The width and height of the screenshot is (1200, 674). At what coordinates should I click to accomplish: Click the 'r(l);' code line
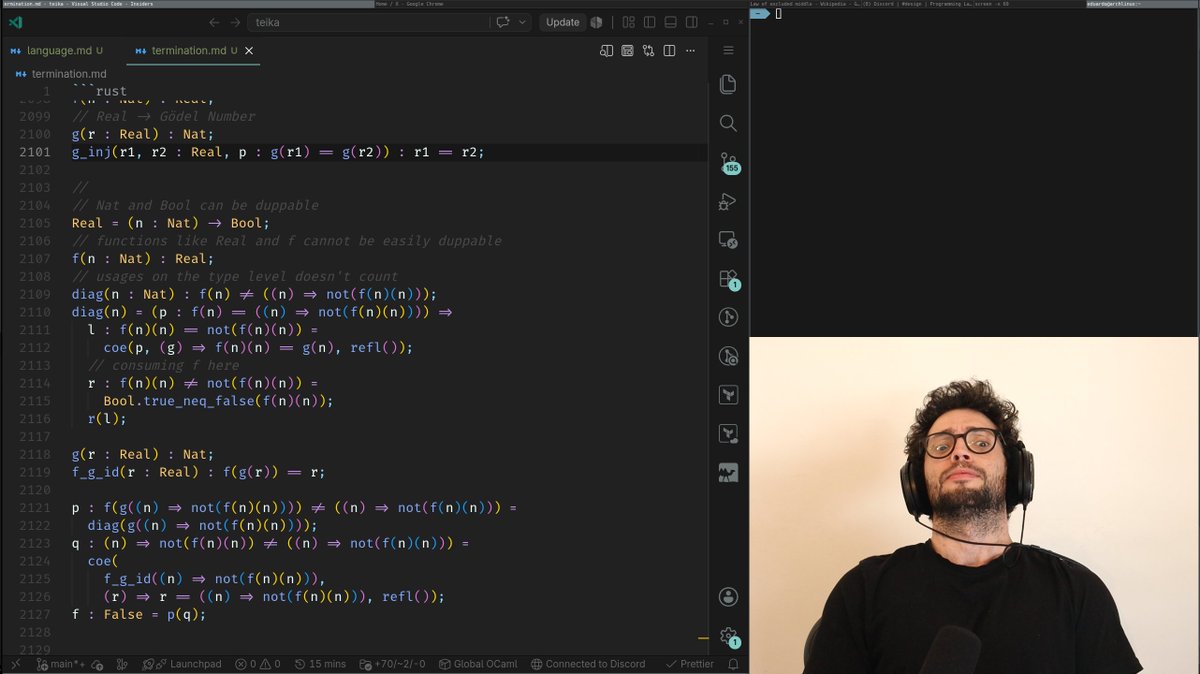(108, 419)
